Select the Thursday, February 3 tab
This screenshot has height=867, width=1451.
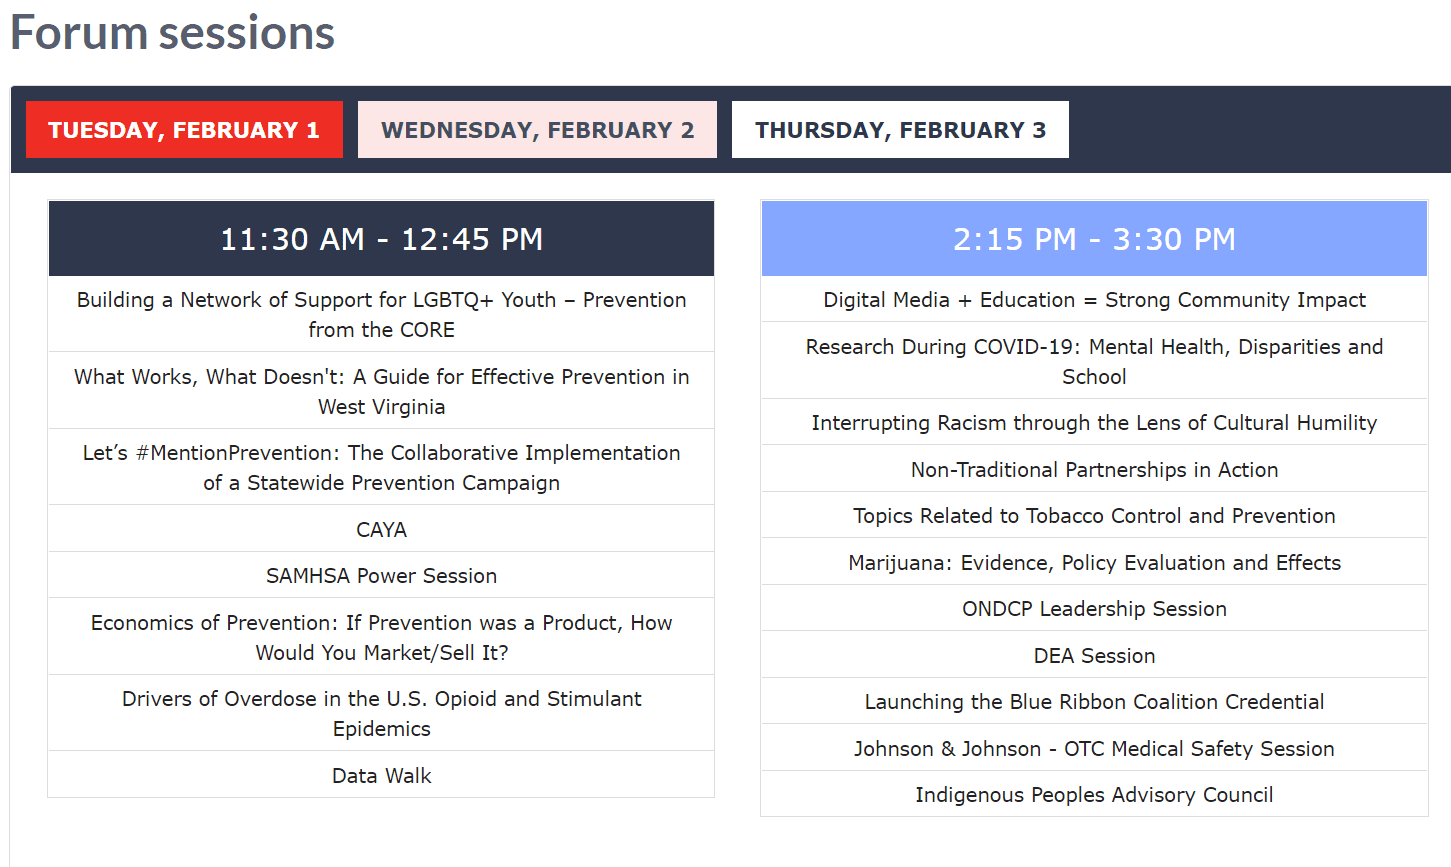[900, 130]
